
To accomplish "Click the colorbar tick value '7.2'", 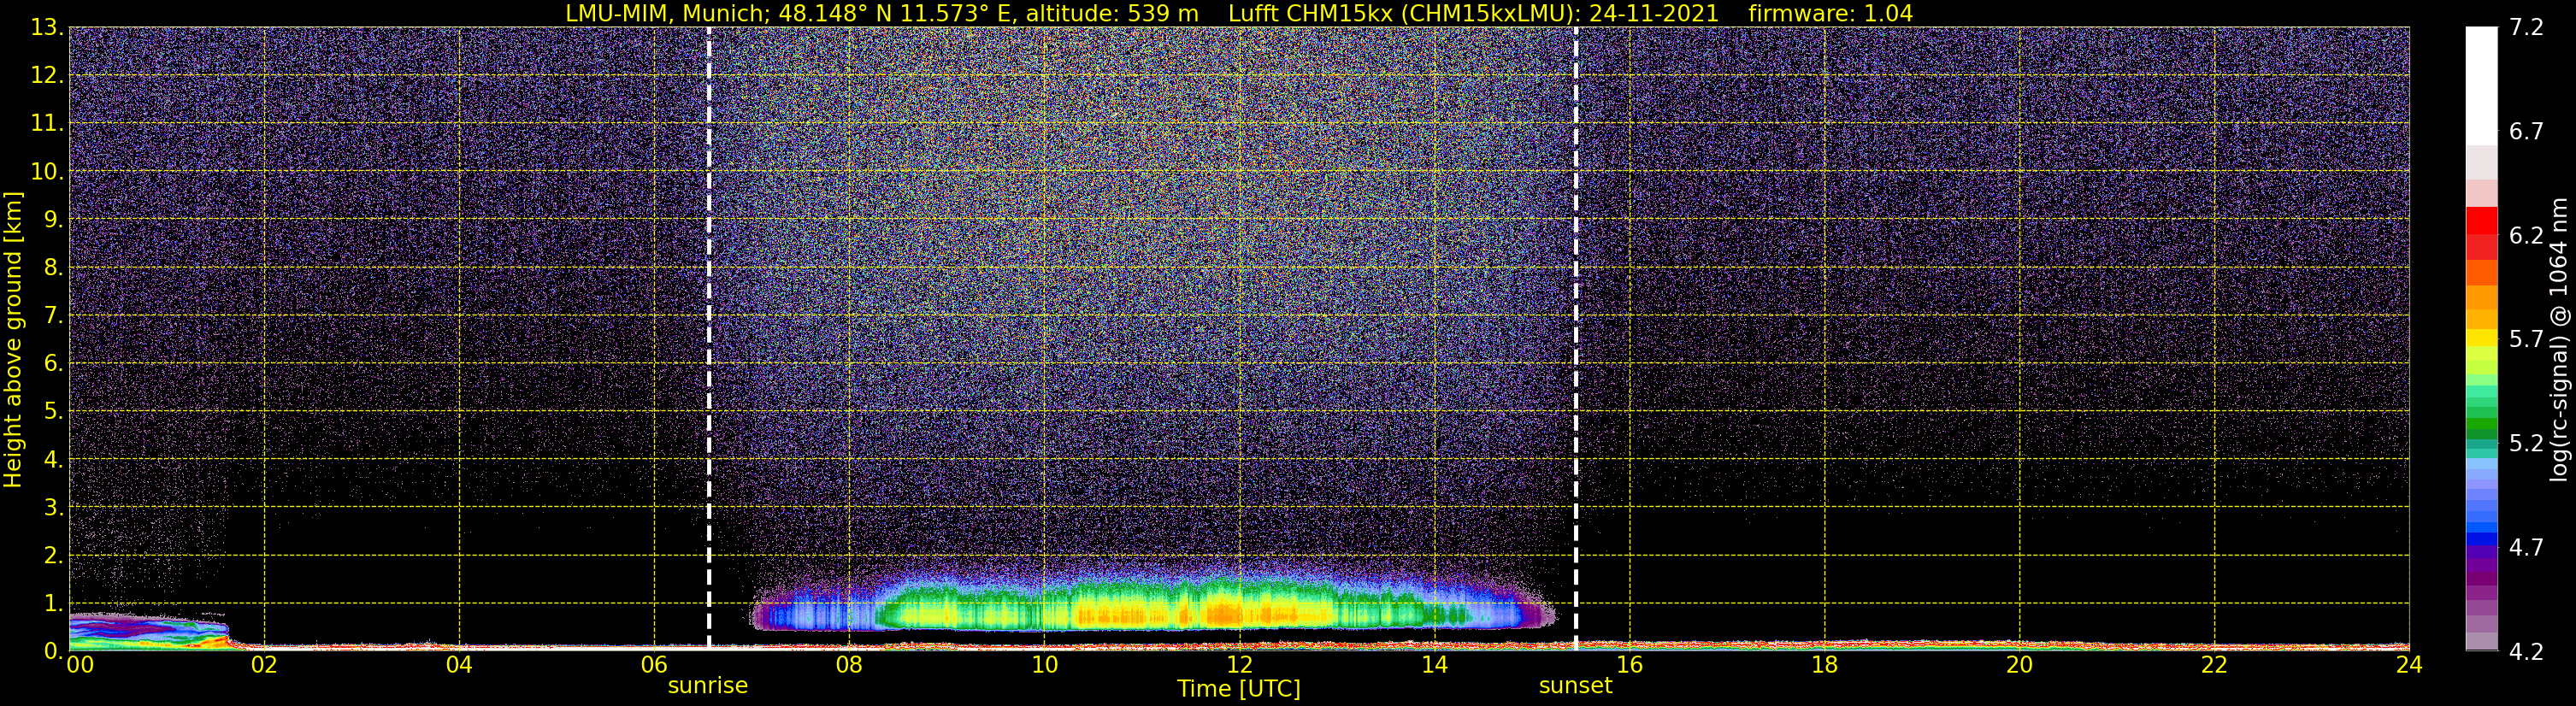I will tap(2526, 27).
